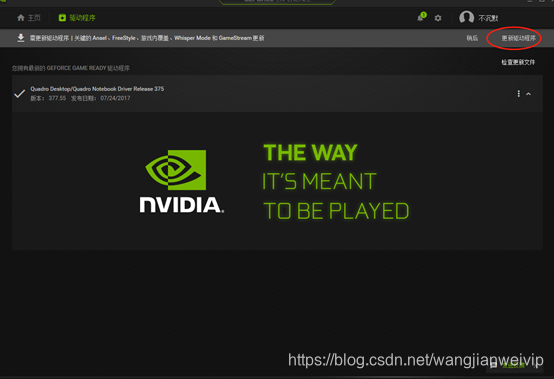The width and height of the screenshot is (554, 379).
Task: Click the THE WAY IT'S MEANT TO BE PLAYED slogan
Action: [x=336, y=182]
